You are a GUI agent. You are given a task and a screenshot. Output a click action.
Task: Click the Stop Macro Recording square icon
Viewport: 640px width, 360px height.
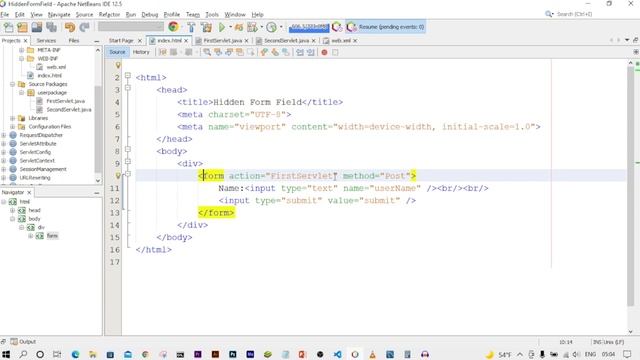[x=335, y=52]
